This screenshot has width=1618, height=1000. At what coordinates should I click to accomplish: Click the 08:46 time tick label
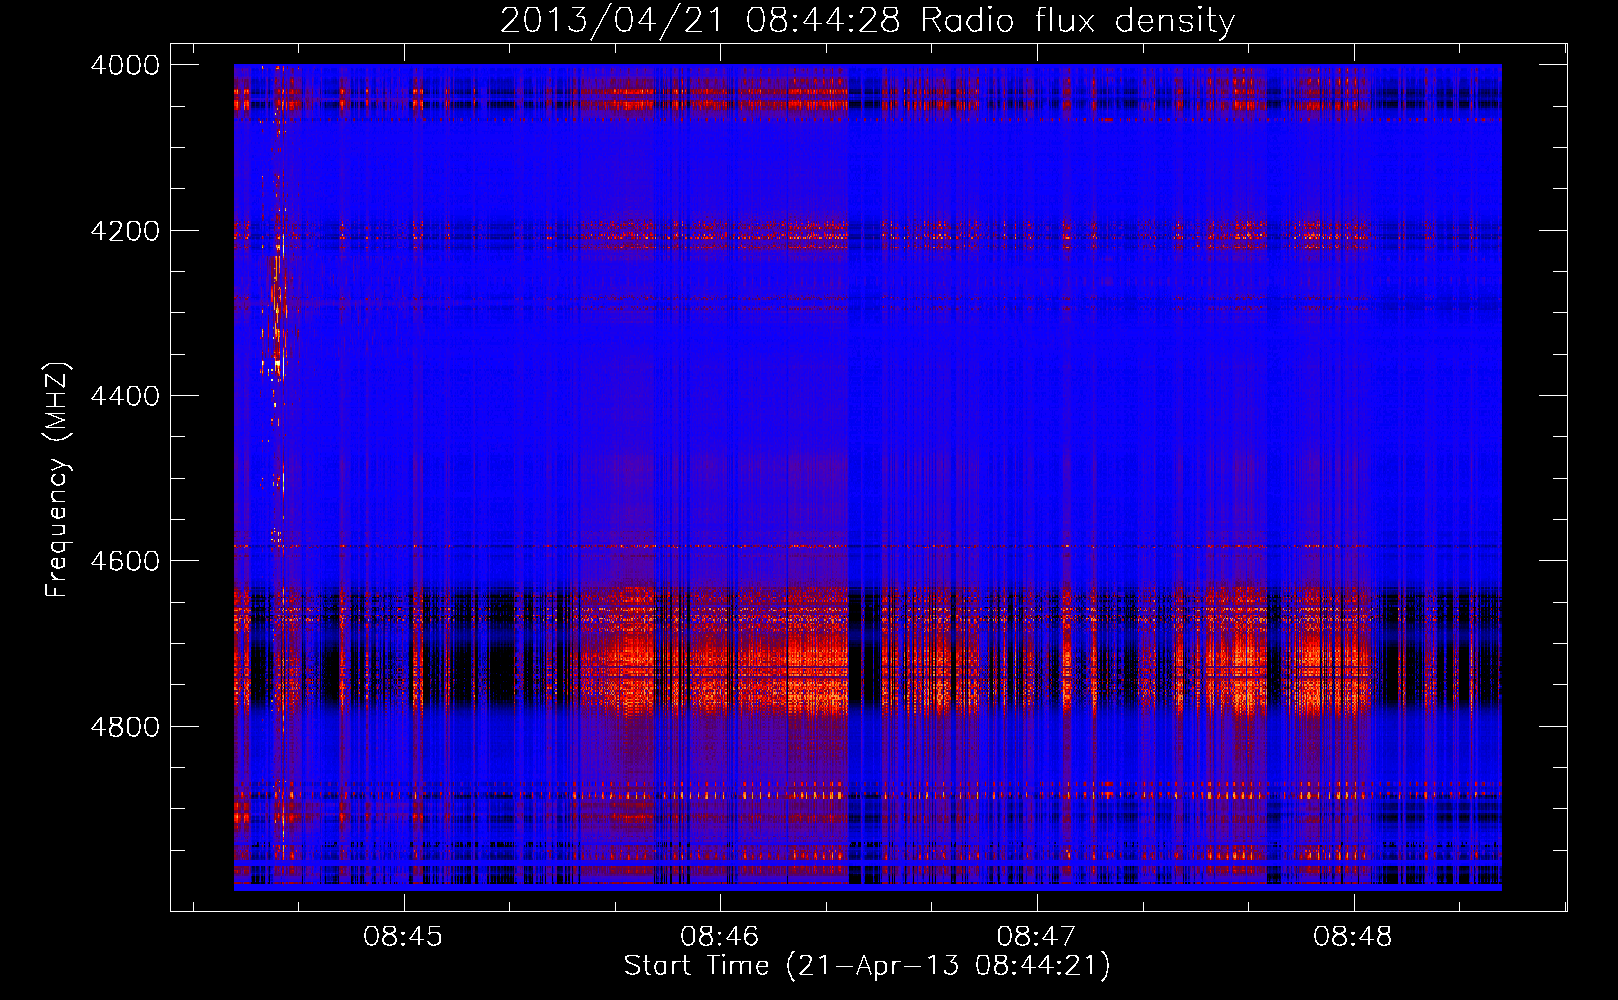pos(720,937)
